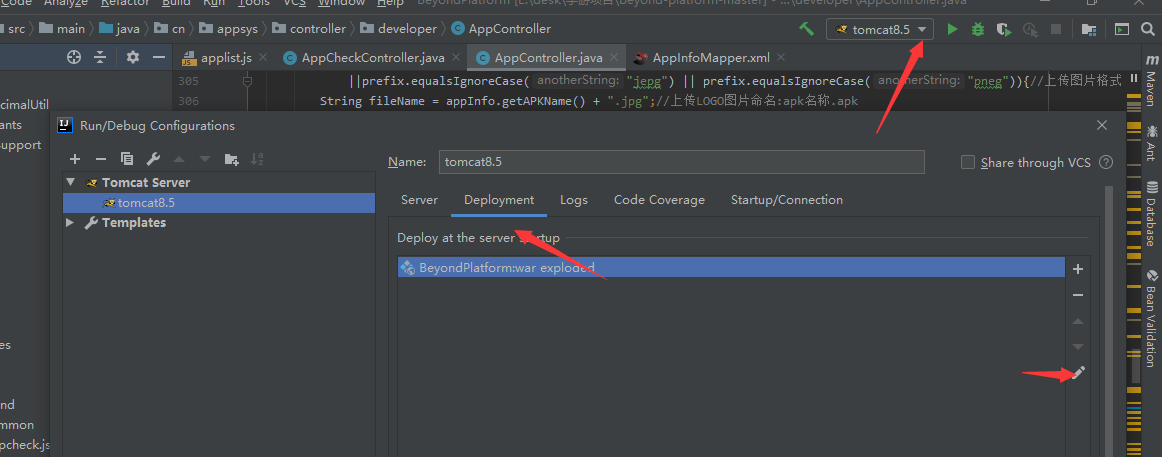
Task: Click the appsys breadcrumb folder
Action: click(228, 29)
